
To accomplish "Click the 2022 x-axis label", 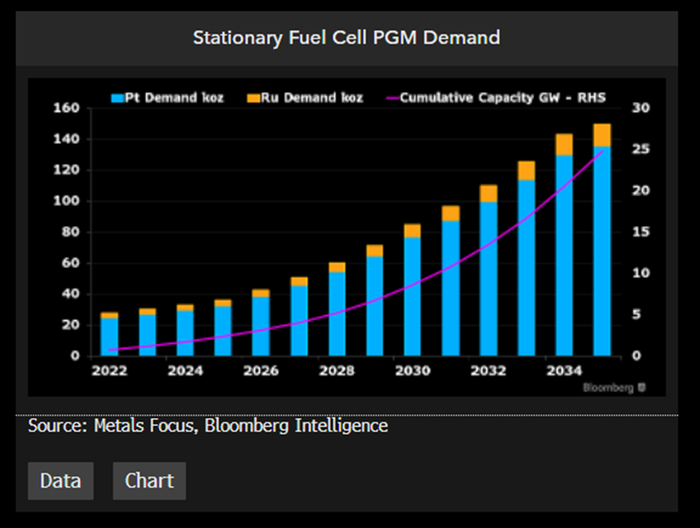I will (x=109, y=370).
